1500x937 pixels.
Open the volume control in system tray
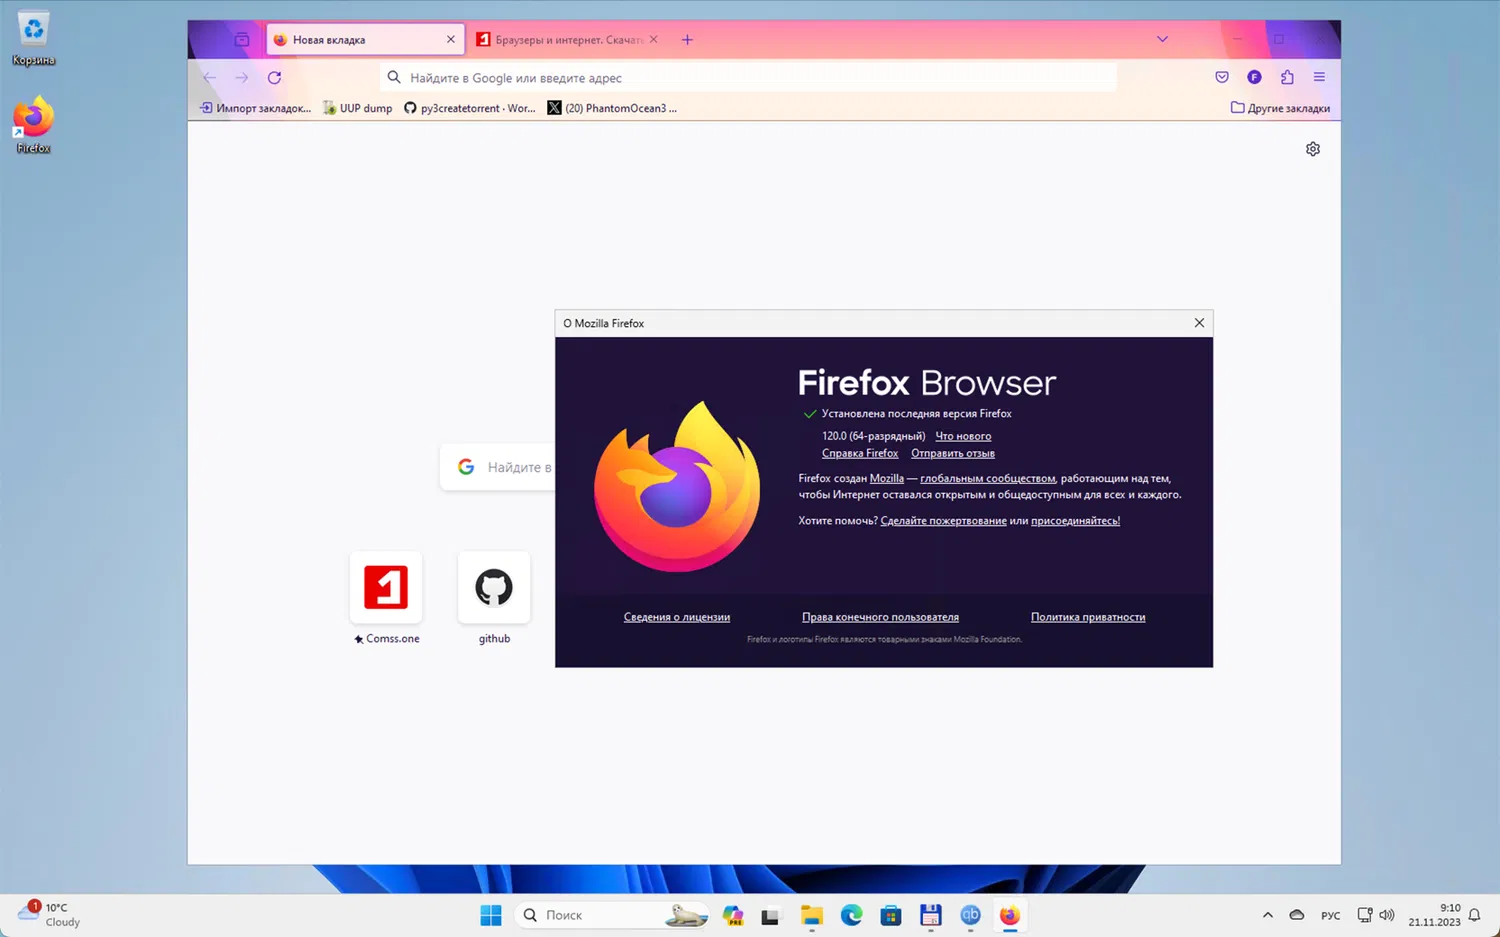click(x=1387, y=915)
